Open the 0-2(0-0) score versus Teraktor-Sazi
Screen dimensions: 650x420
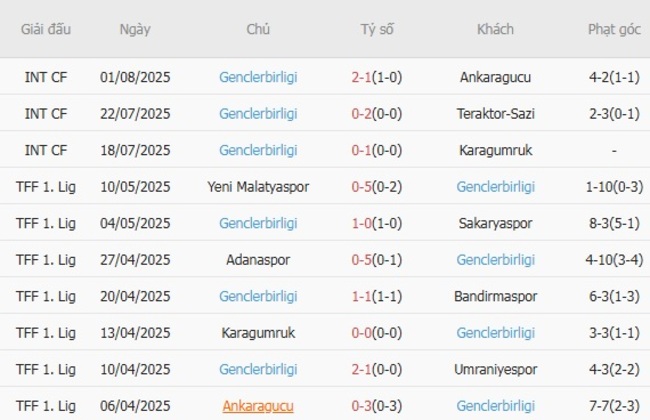point(377,113)
